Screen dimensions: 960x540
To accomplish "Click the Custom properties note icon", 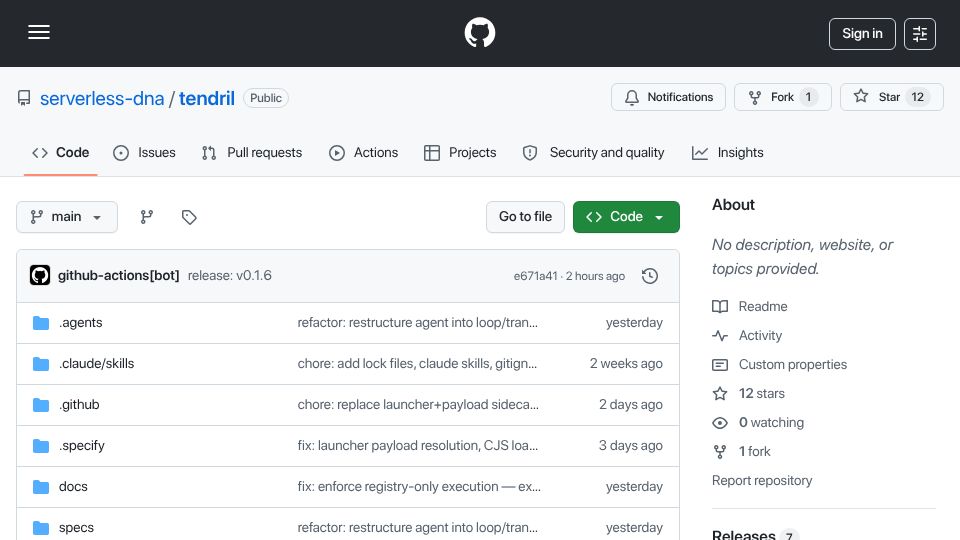I will (x=720, y=365).
